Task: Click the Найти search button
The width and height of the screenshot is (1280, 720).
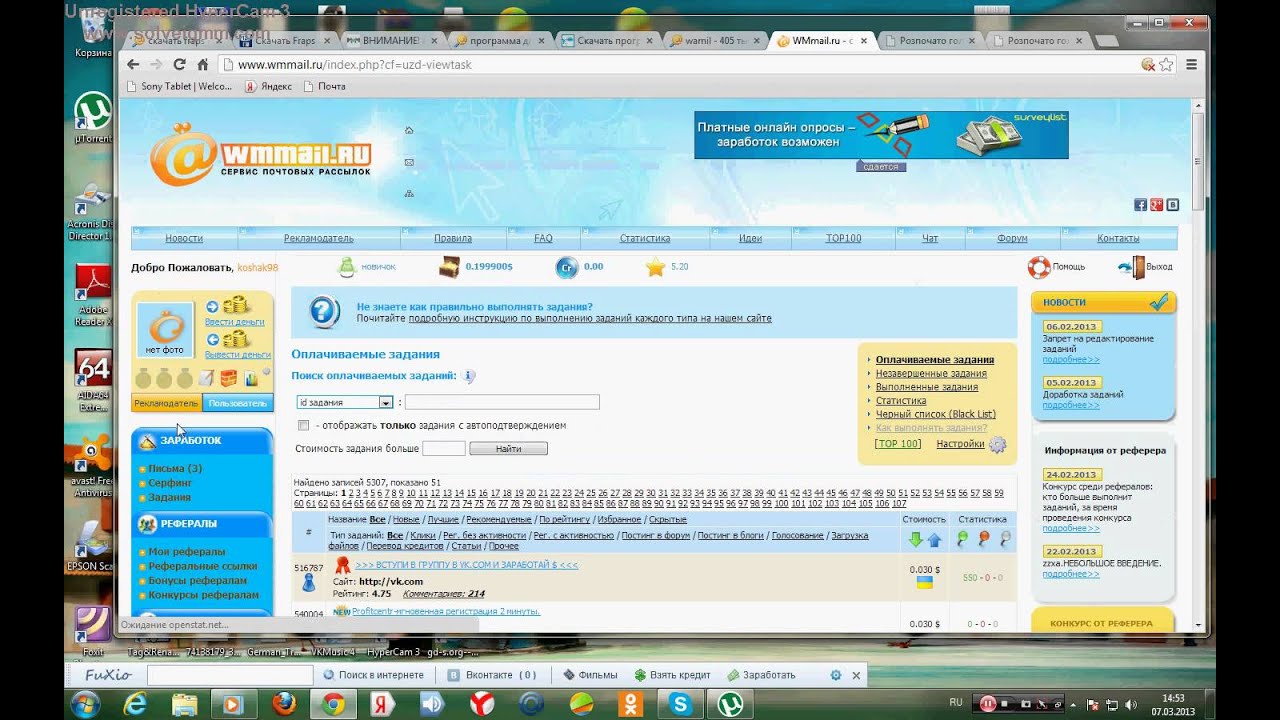Action: [508, 449]
